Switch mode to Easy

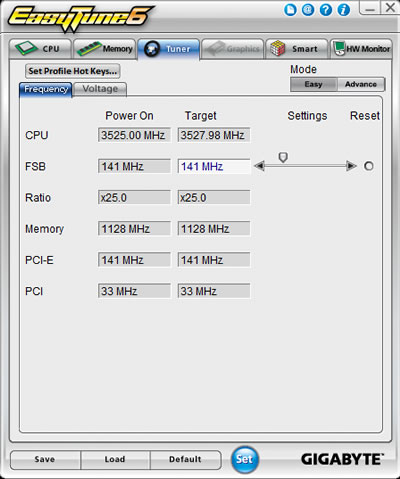click(x=314, y=84)
